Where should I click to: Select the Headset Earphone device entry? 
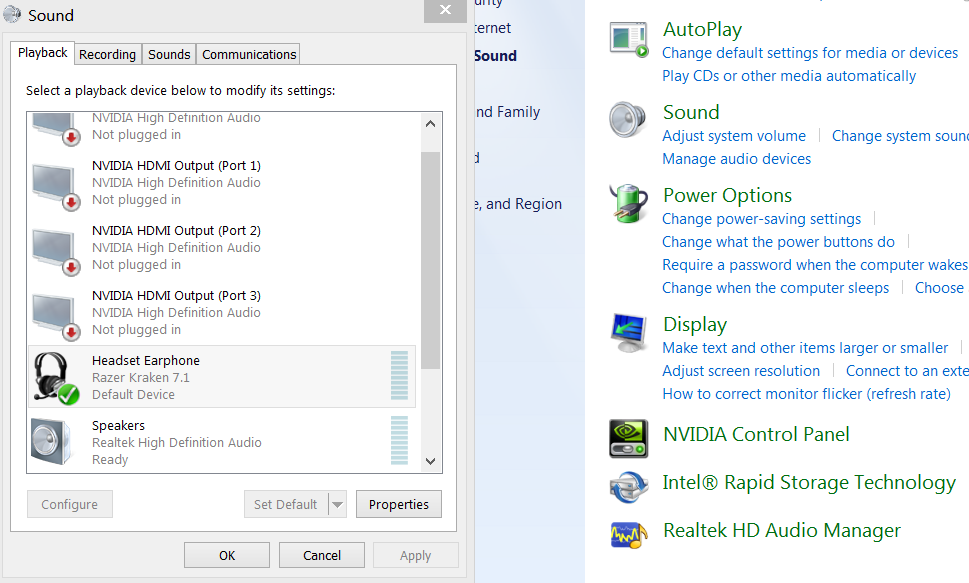coord(222,377)
